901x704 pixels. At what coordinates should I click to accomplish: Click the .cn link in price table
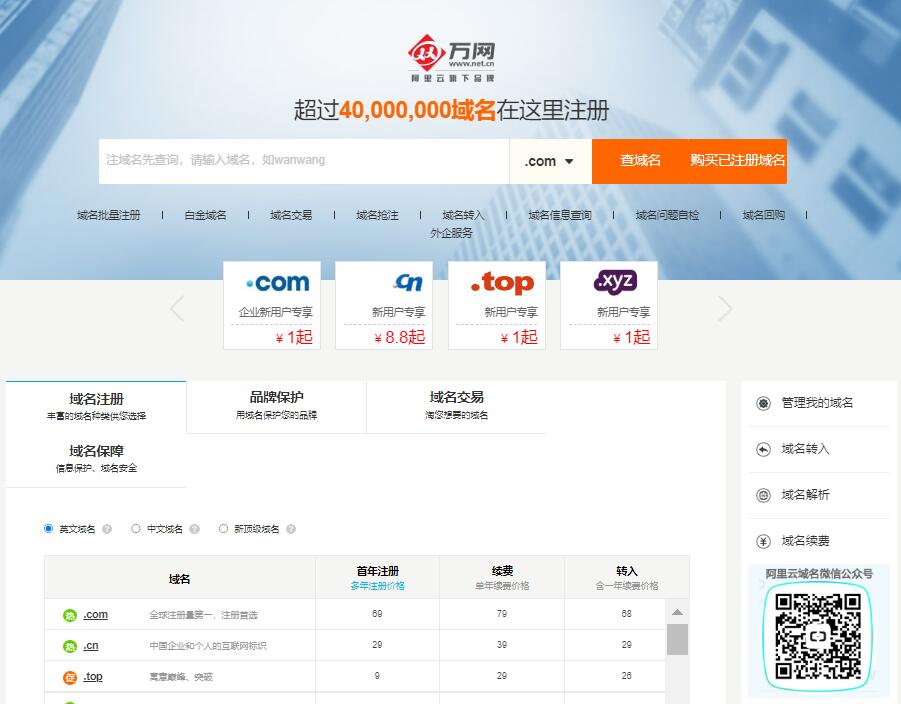(x=91, y=646)
